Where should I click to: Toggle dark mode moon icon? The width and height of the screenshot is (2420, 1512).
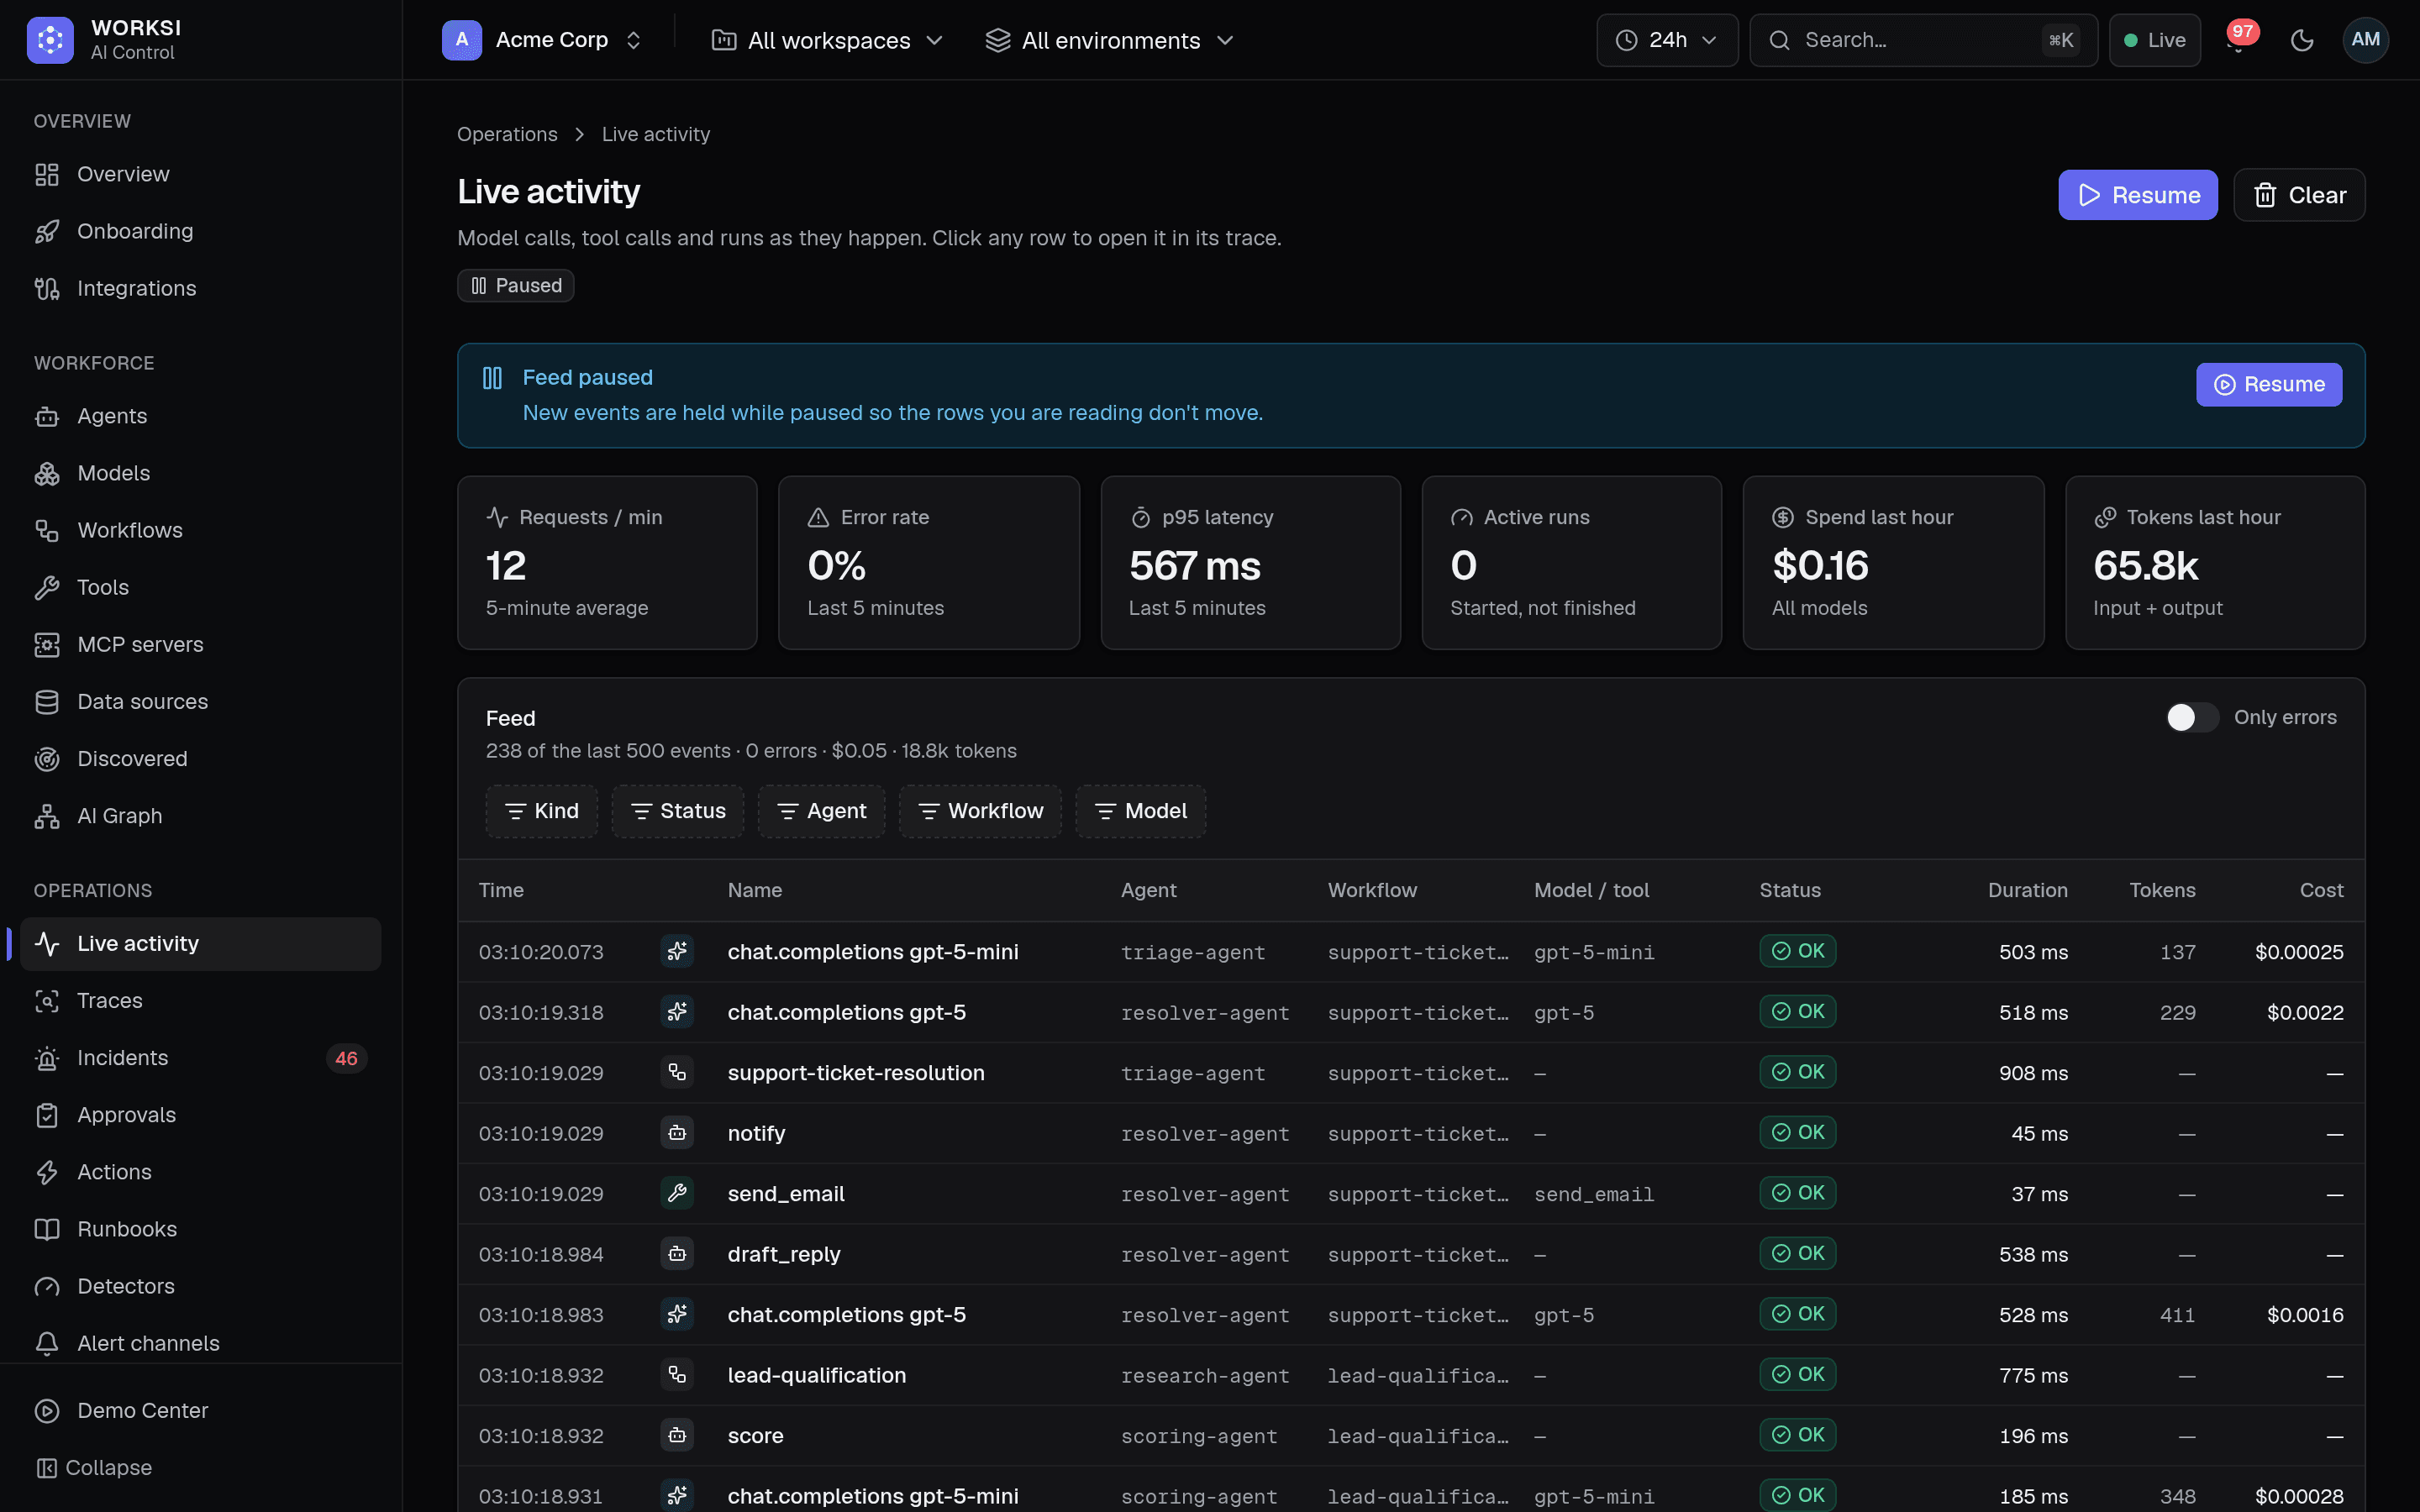[x=2302, y=40]
